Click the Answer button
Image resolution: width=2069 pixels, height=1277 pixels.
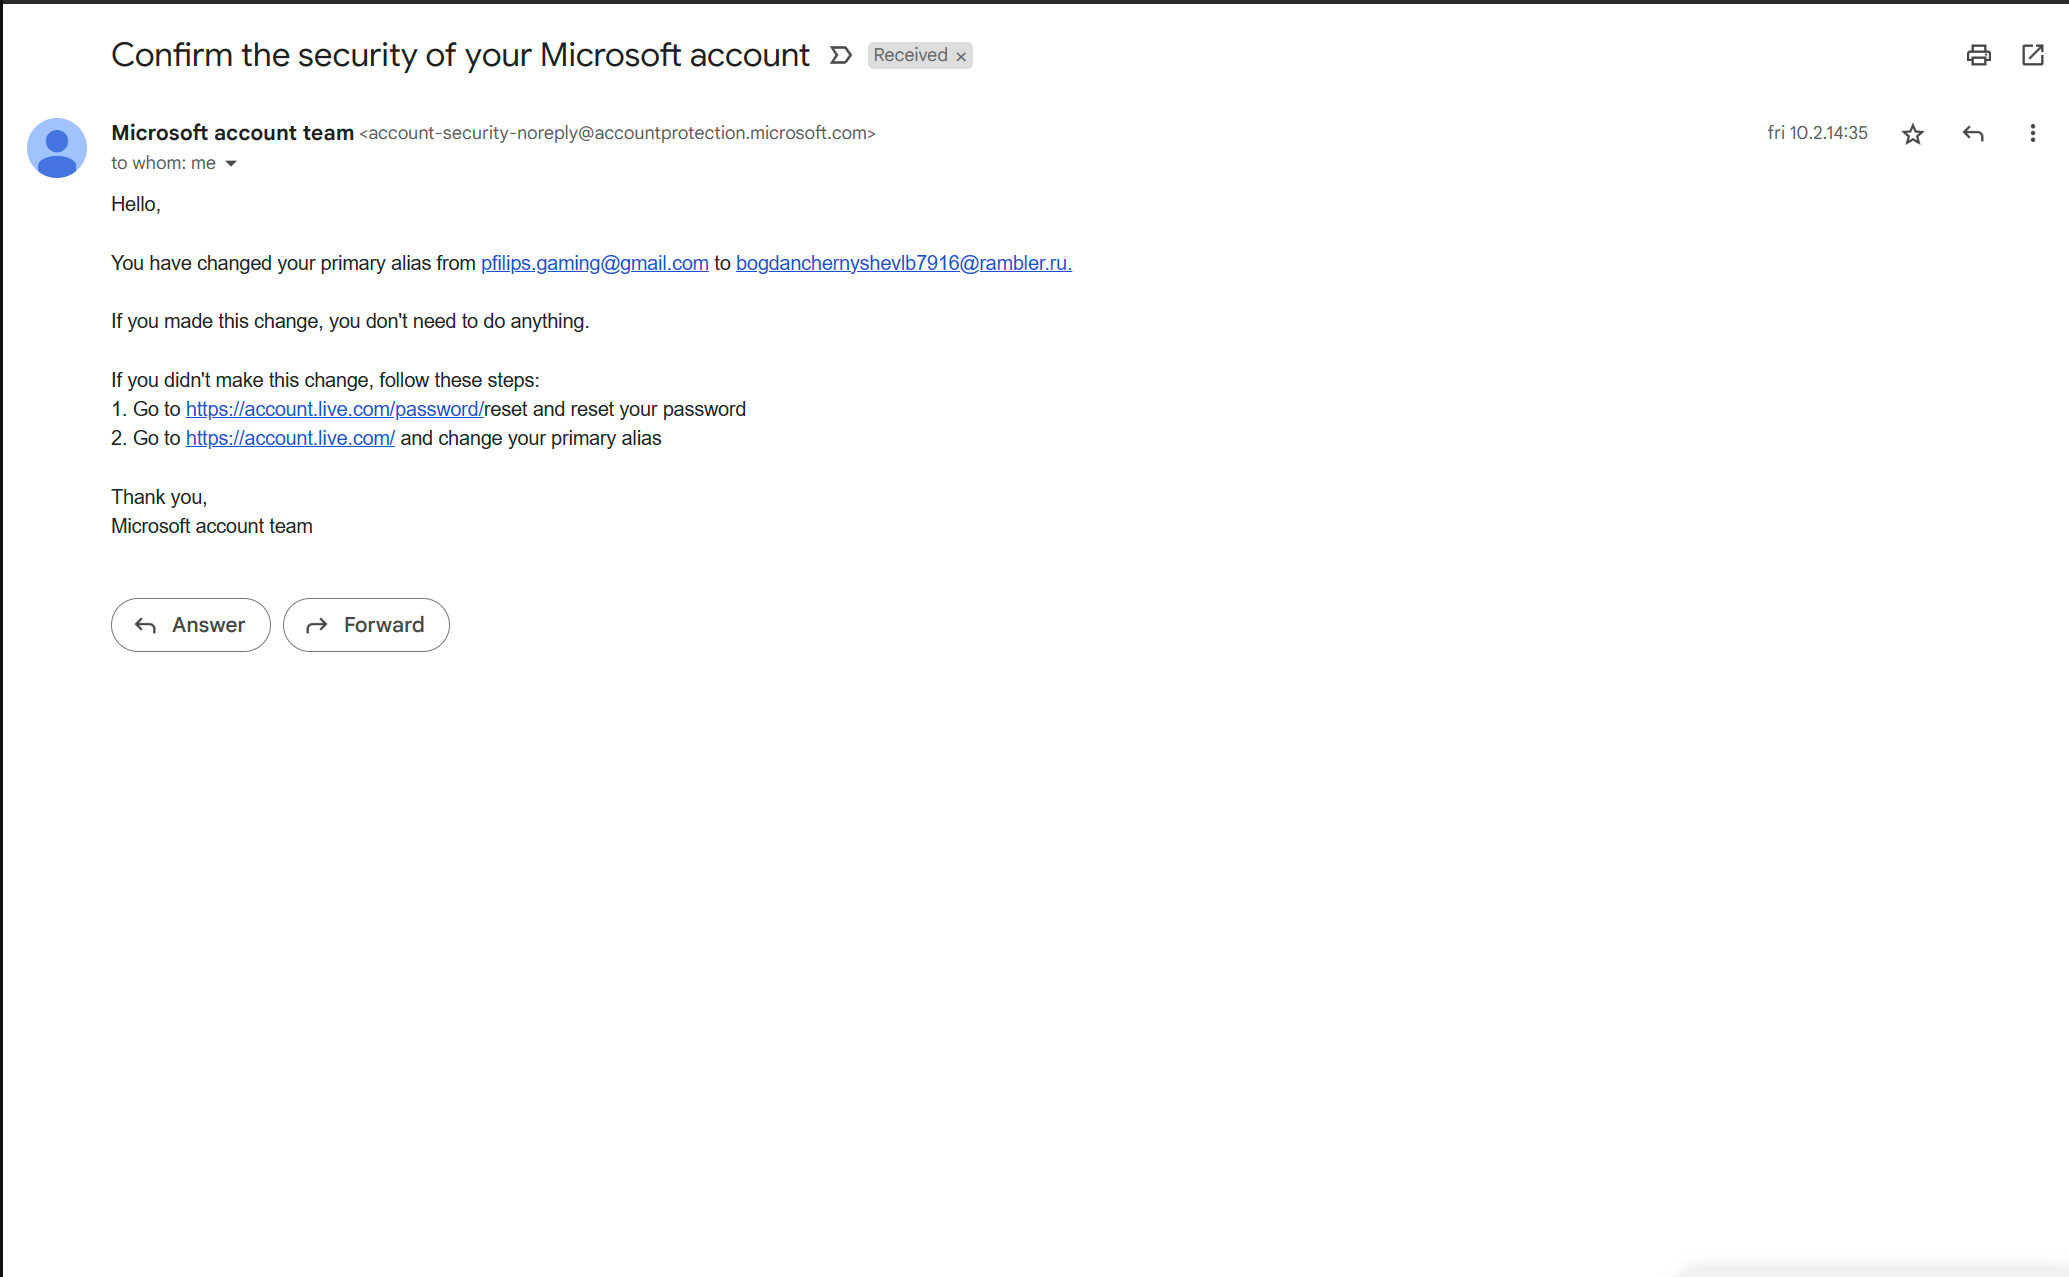coord(191,625)
